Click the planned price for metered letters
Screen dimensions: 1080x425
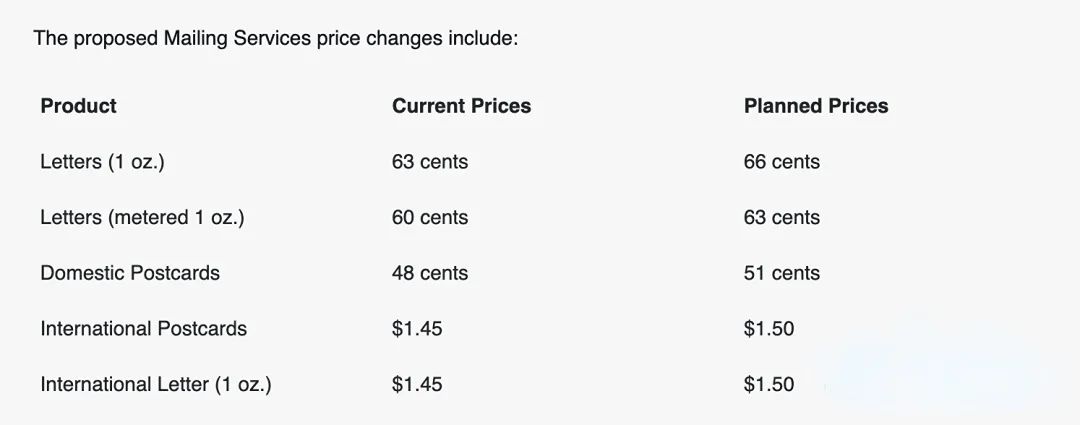click(781, 218)
